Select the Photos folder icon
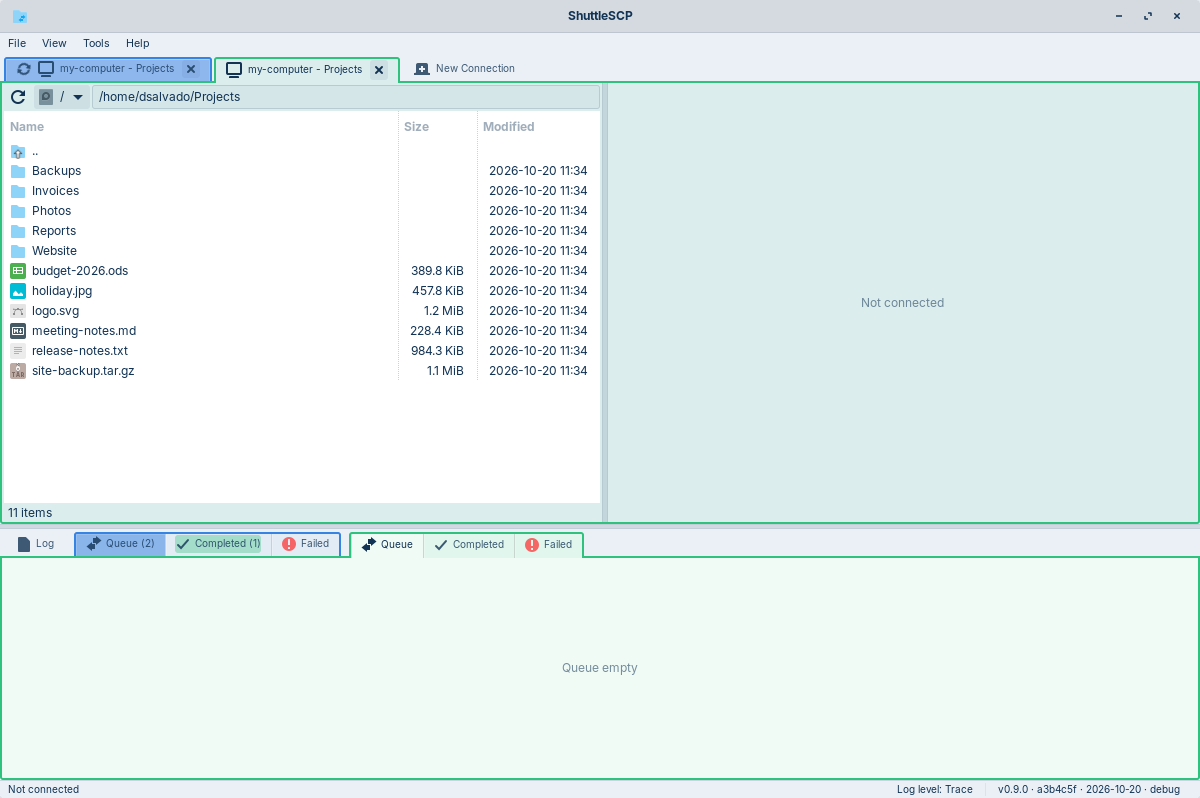Image resolution: width=1200 pixels, height=798 pixels. (18, 211)
